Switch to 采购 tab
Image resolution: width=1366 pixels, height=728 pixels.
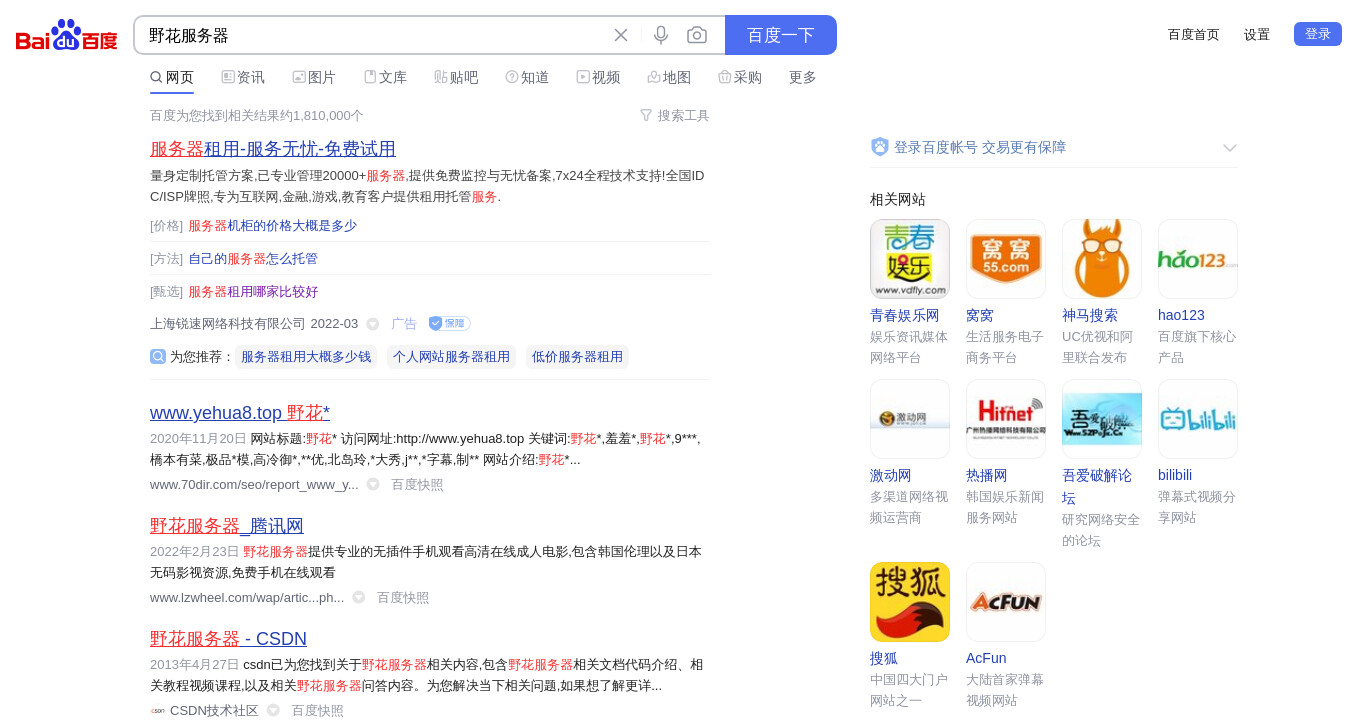[740, 77]
